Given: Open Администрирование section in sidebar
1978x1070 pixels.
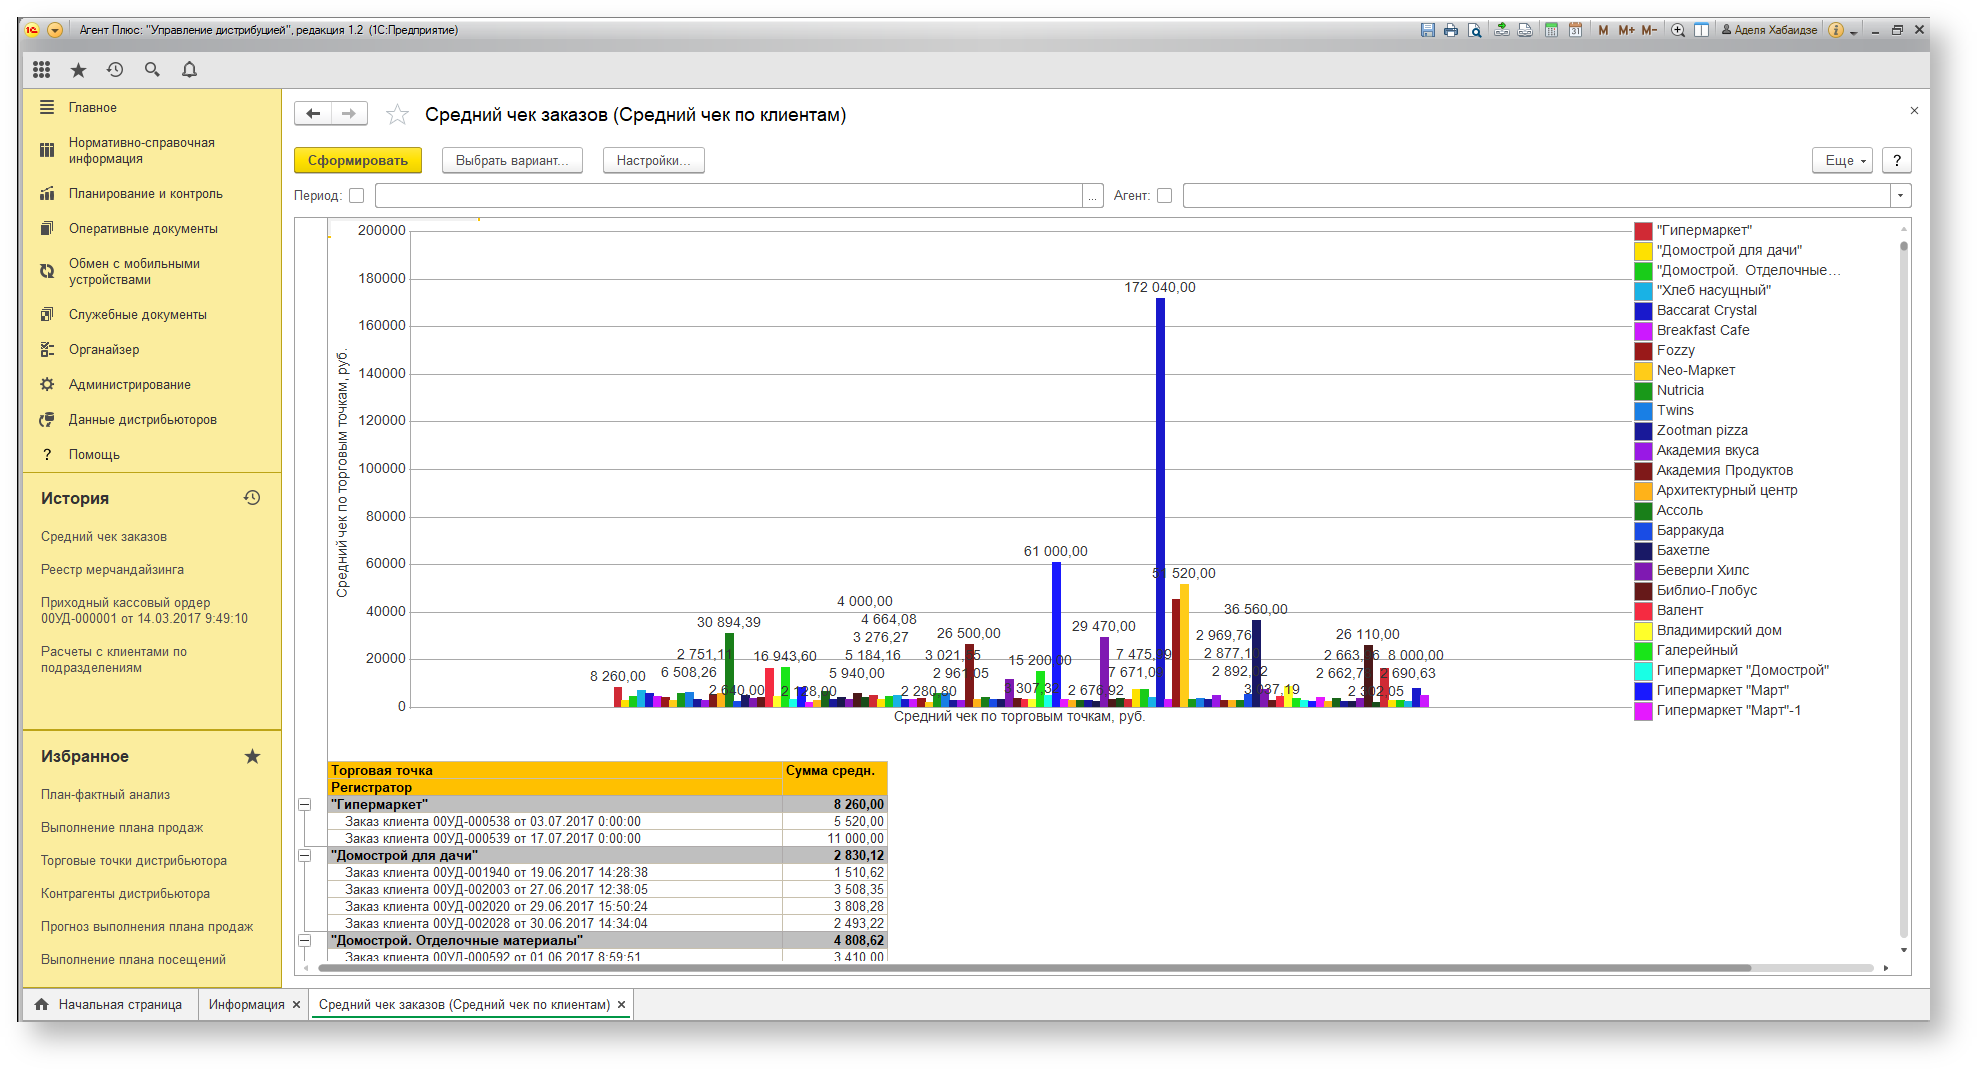Looking at the screenshot, I should [129, 385].
